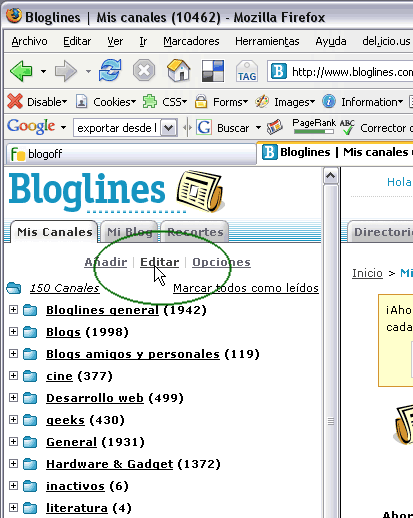Expand the cine folder
The image size is (413, 518).
click(x=13, y=375)
